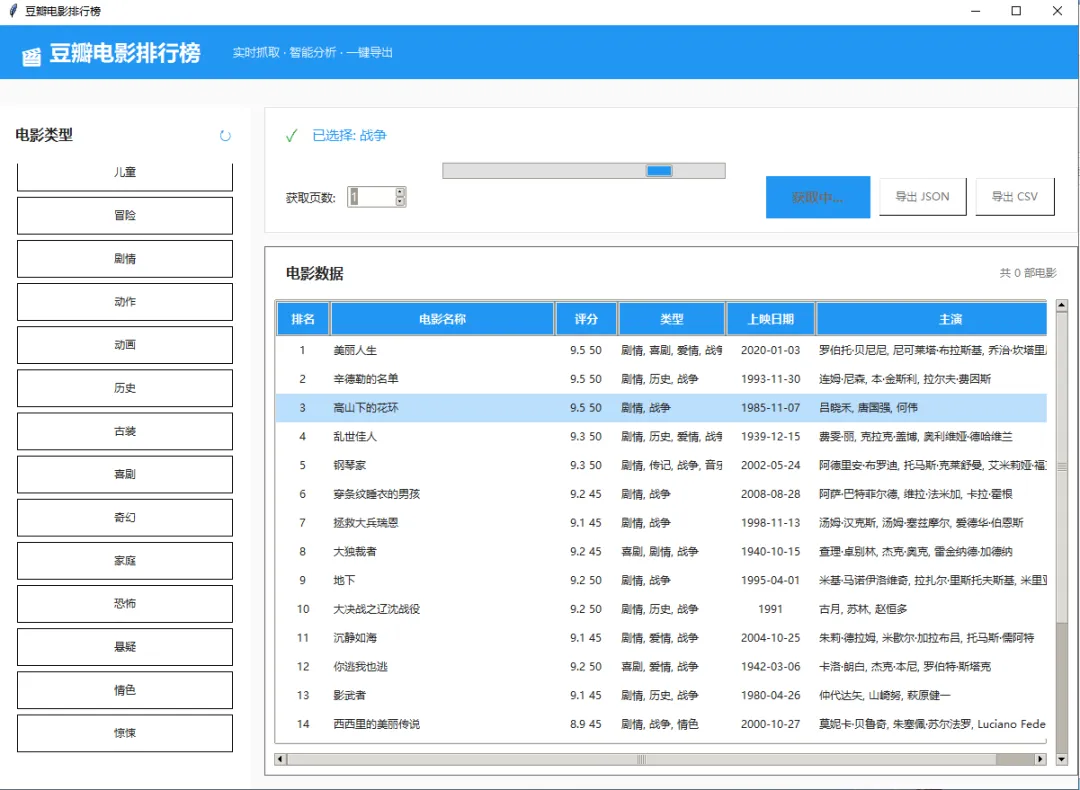Select the 情色 genre
Viewport: 1080px width, 790px height.
tap(125, 690)
